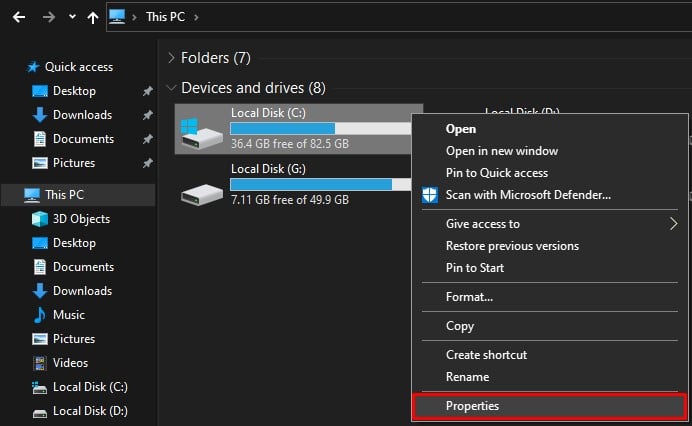Choose Properties from the context menu
This screenshot has height=426, width=692.
(472, 406)
